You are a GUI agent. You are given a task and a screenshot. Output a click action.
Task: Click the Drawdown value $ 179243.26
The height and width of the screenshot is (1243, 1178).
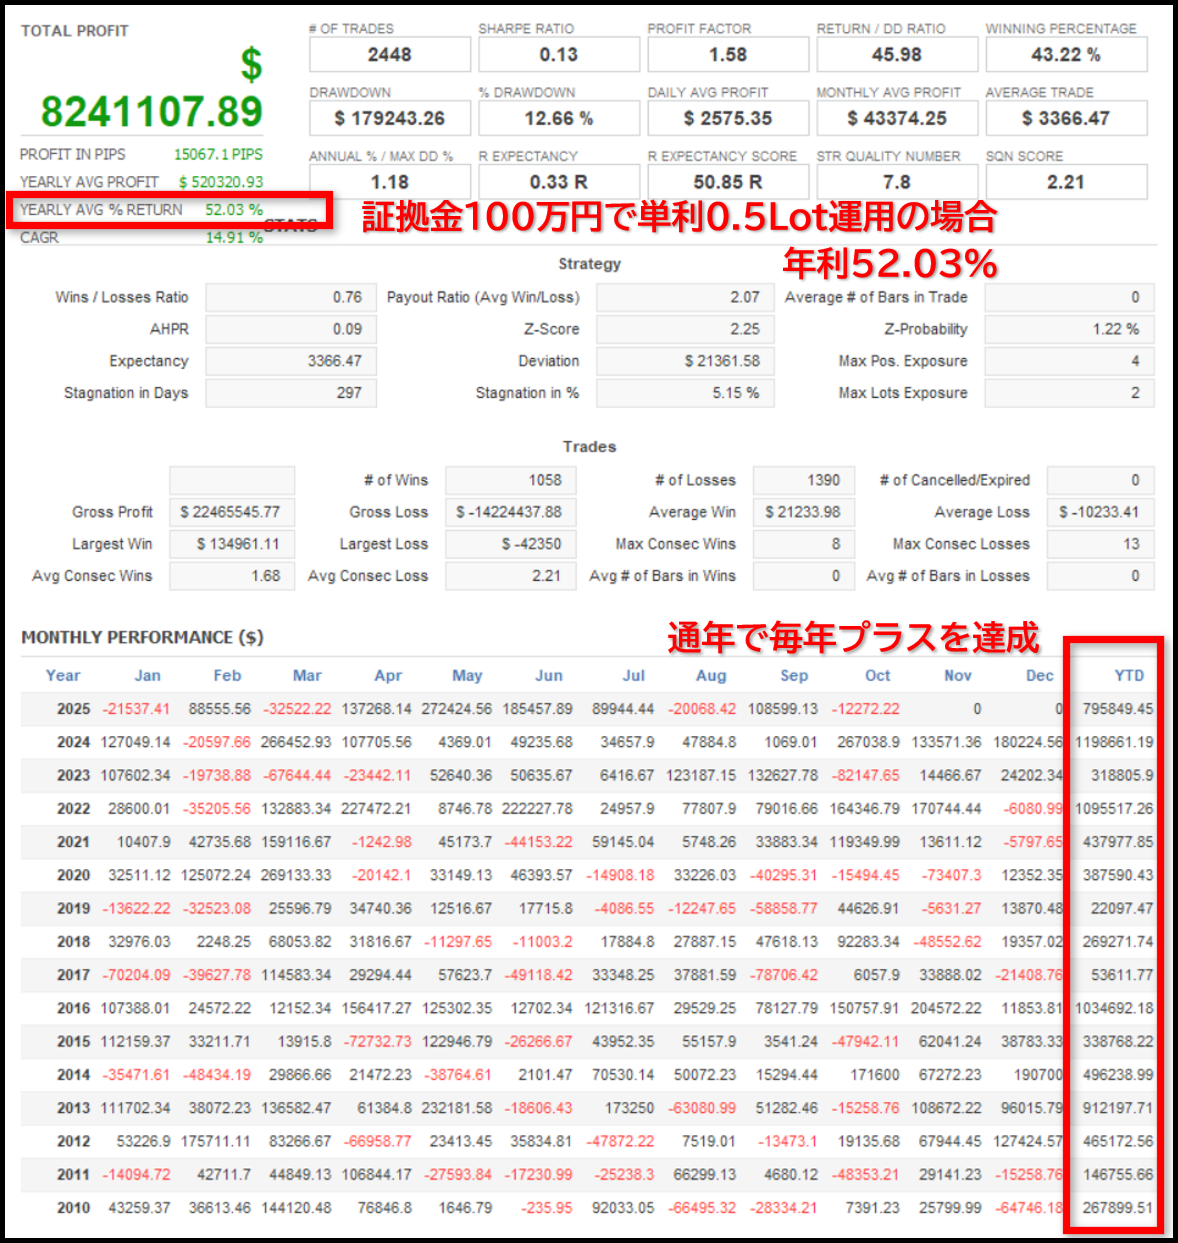coord(390,118)
